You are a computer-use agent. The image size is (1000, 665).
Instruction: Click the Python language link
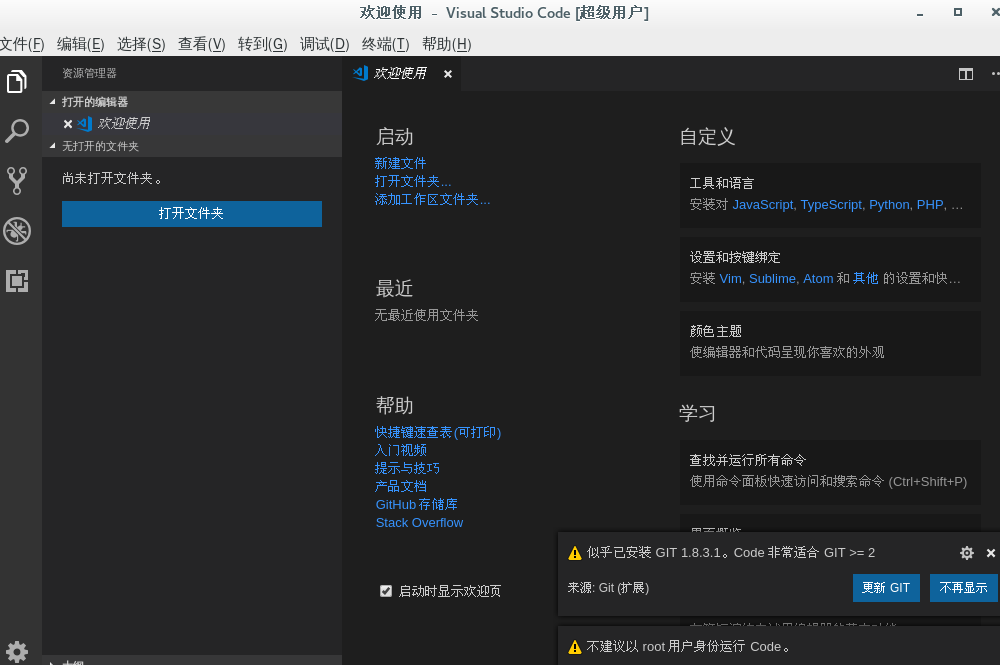click(889, 205)
